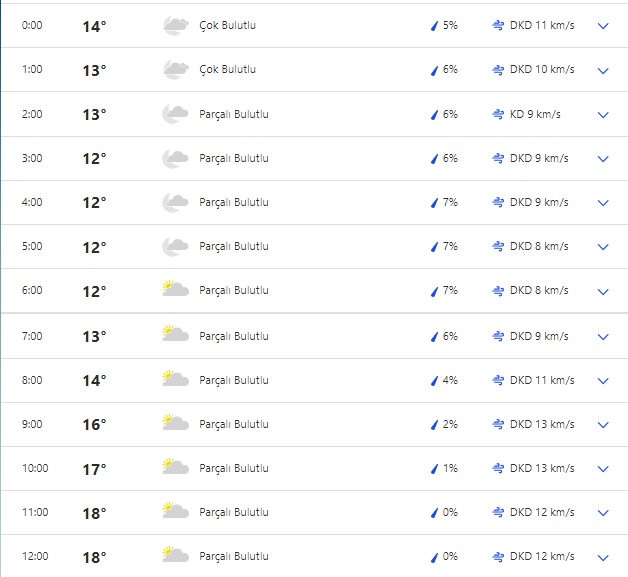Click 'Parçalı Bulutlu' label in 9:00 row

(x=234, y=424)
